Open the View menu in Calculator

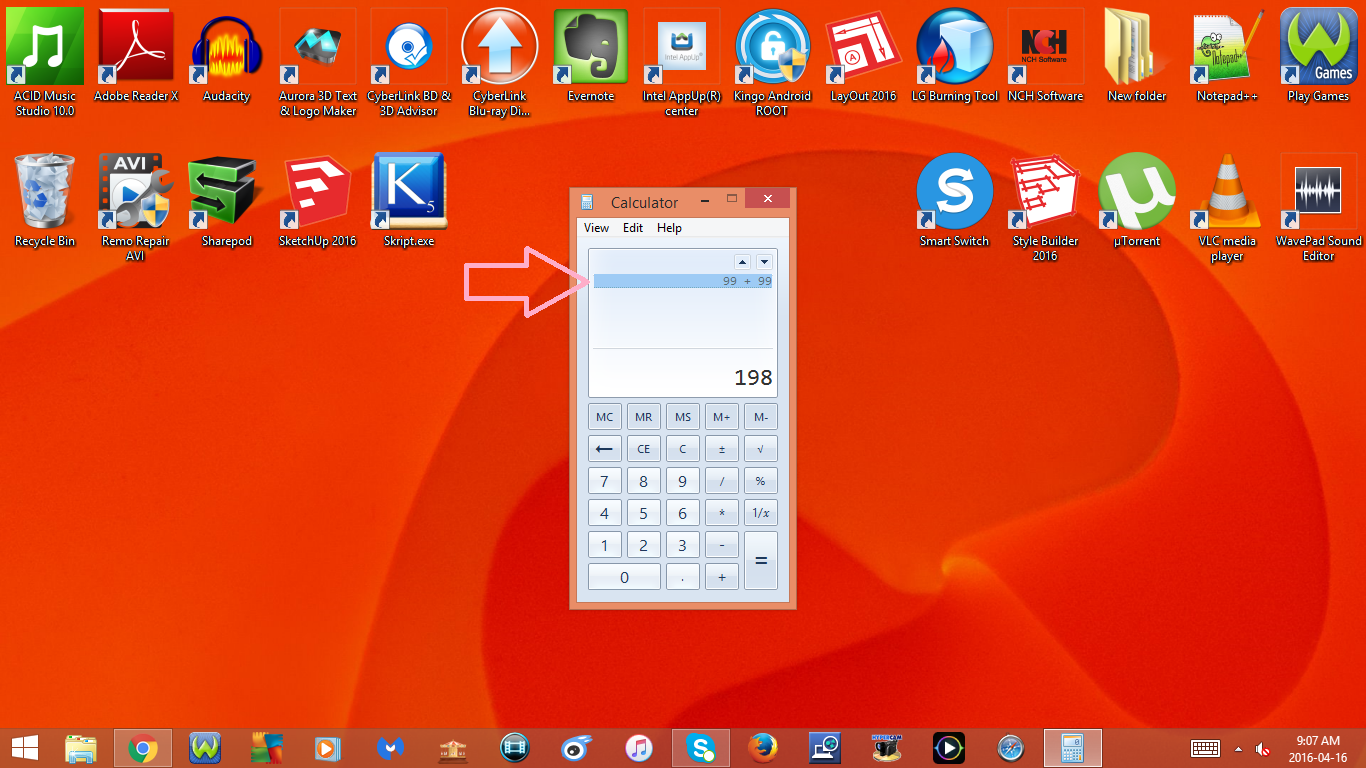coord(595,227)
